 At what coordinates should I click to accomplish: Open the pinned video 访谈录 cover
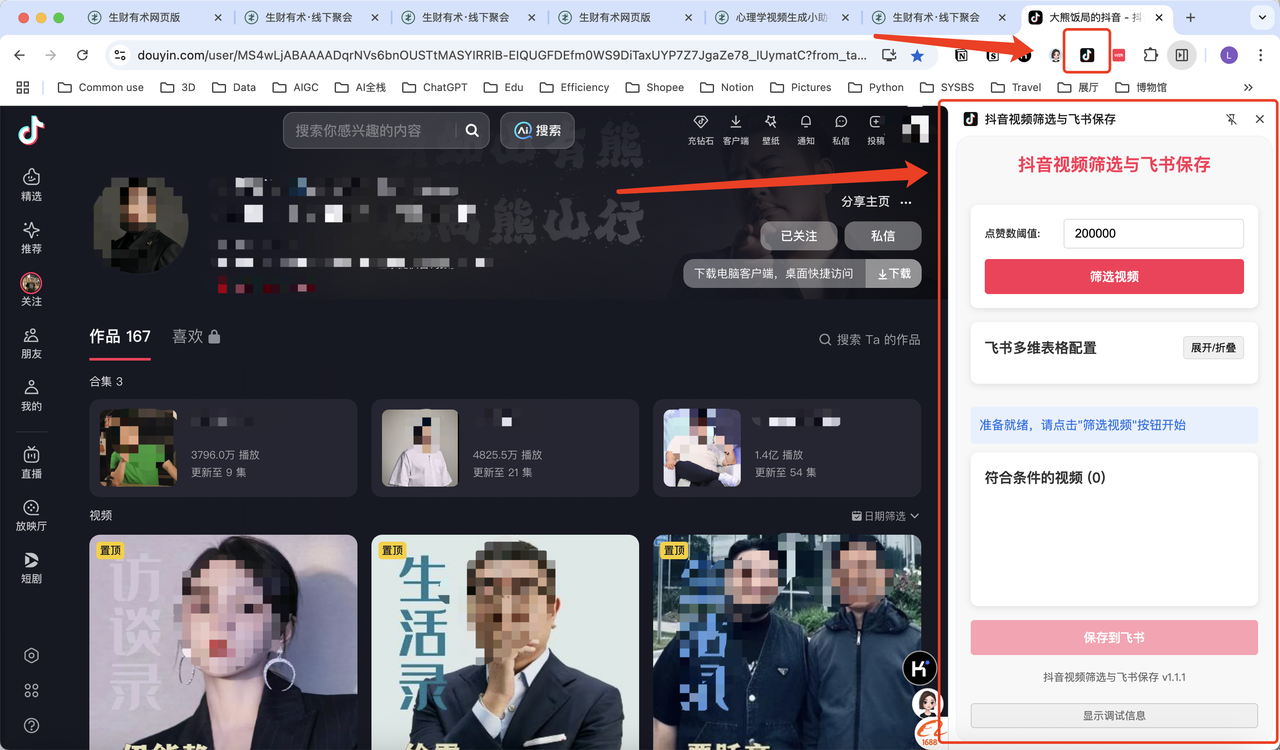[x=223, y=642]
